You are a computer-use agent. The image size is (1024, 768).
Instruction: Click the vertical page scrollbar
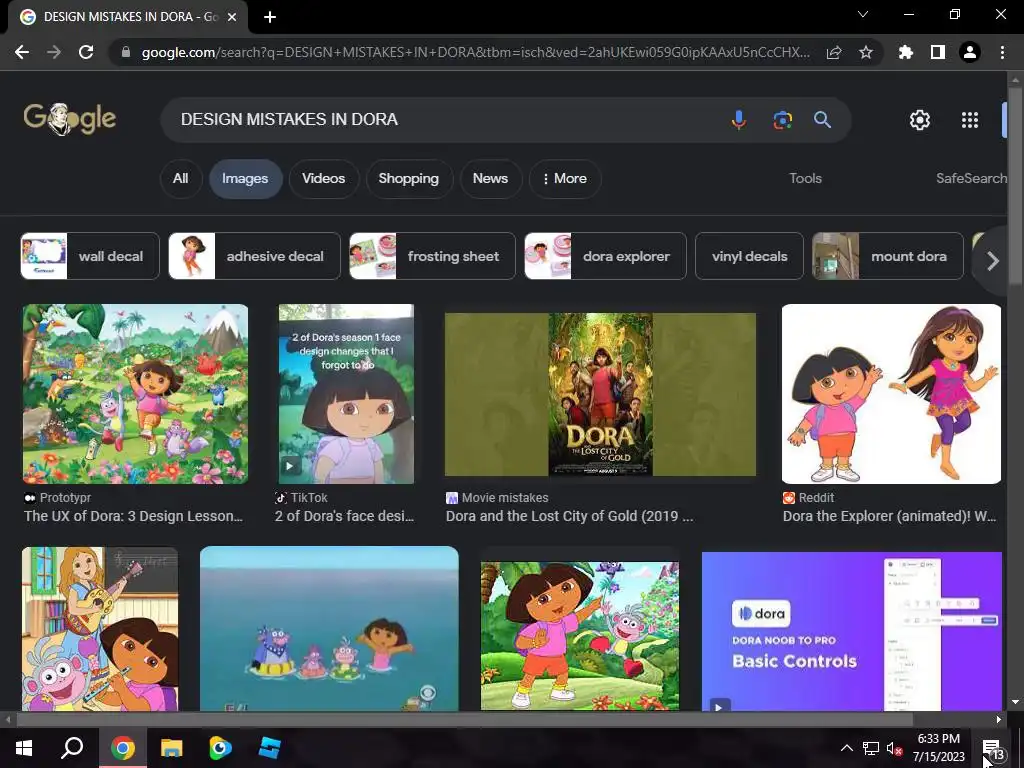1015,185
